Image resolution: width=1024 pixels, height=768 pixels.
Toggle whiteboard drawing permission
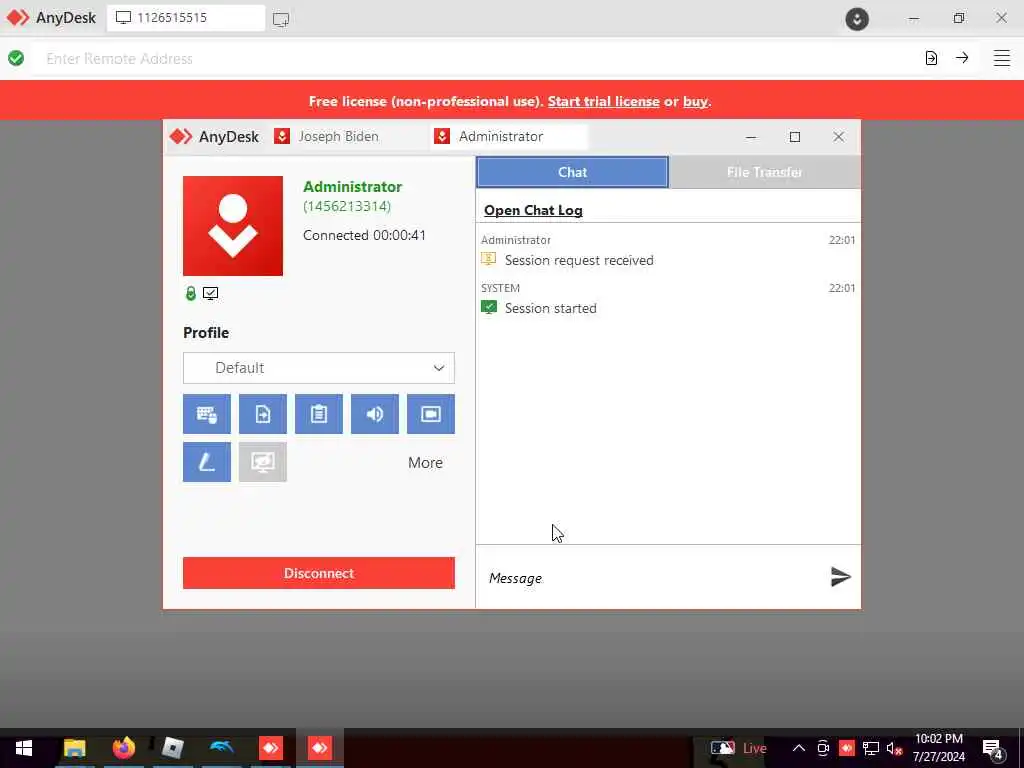pos(206,462)
